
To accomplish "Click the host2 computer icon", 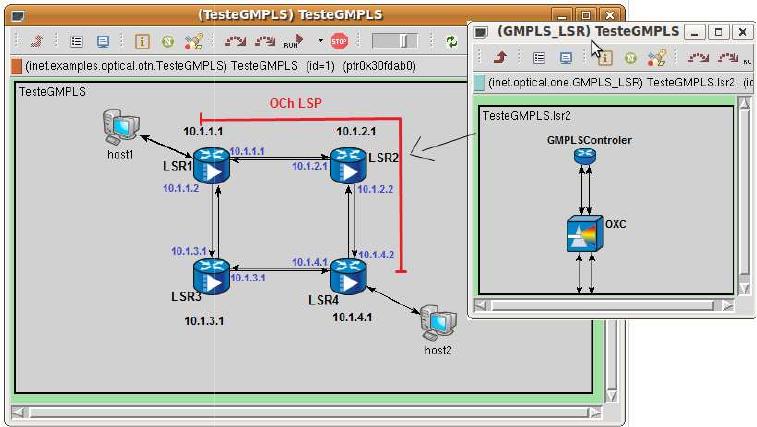I will click(x=437, y=322).
